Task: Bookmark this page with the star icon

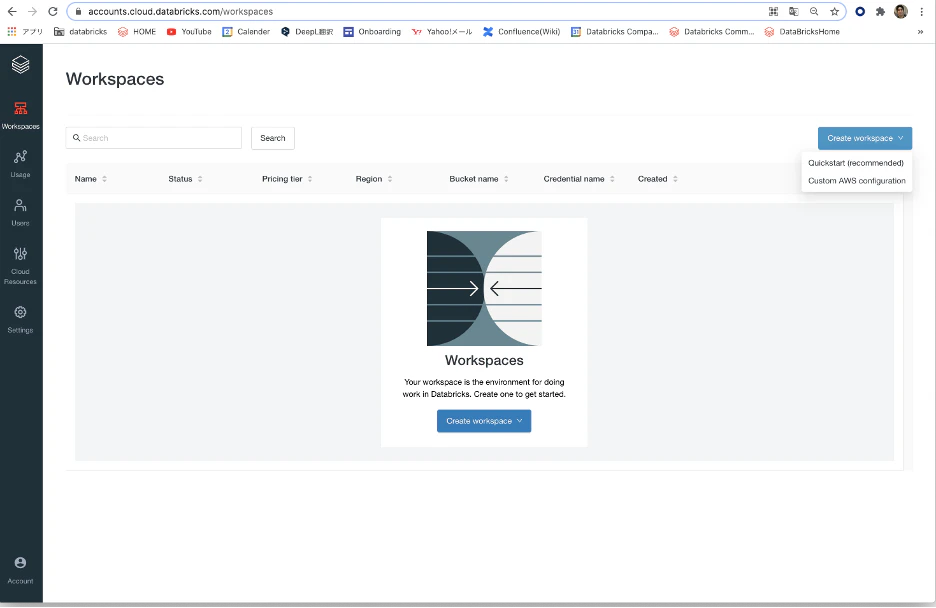Action: click(x=834, y=11)
